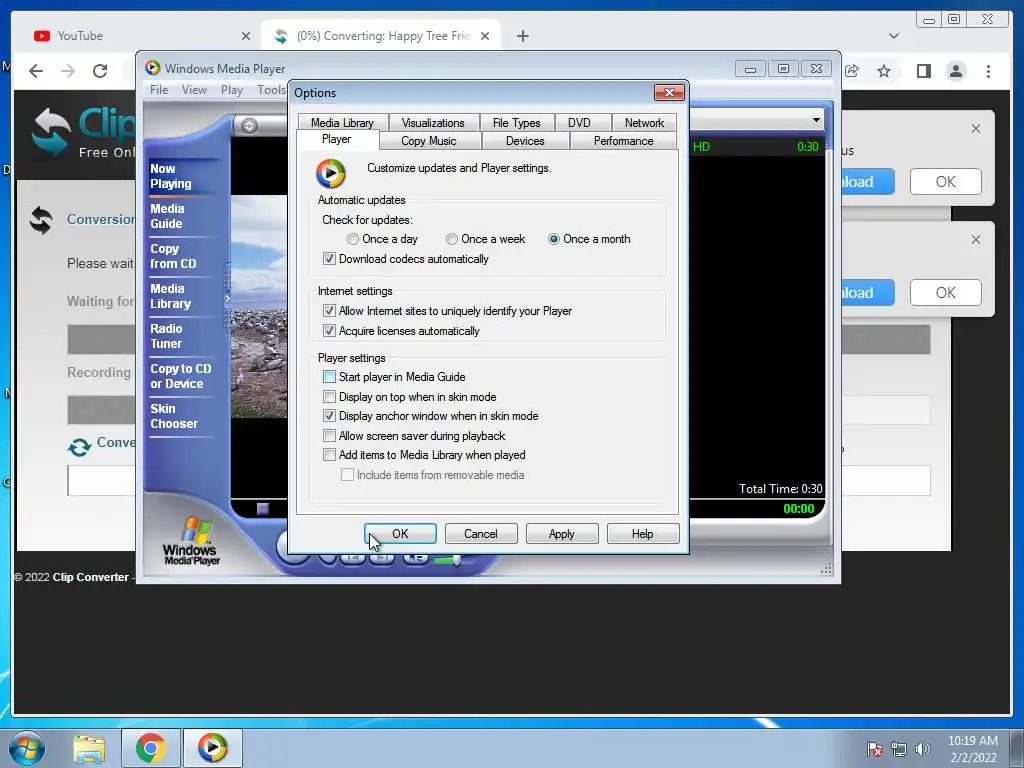
Task: Select Once a month update check
Action: click(554, 239)
